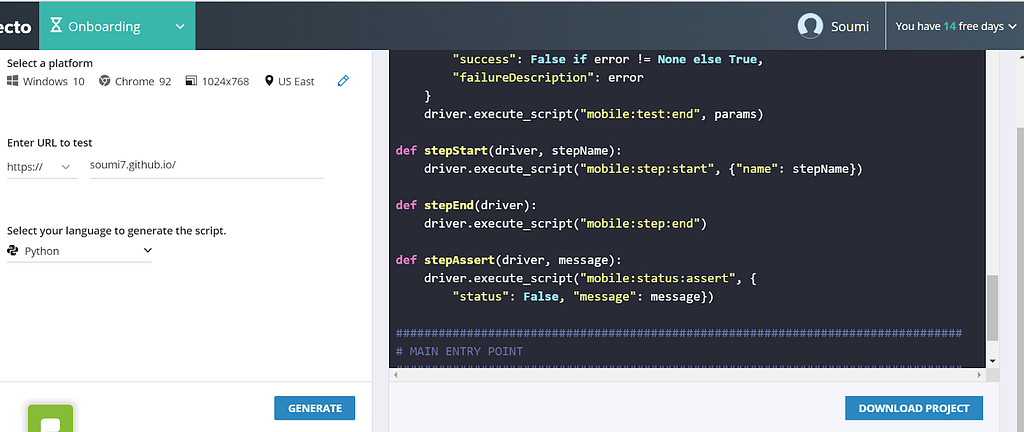Expand the Onboarding dropdown chevron
Viewport: 1024px width, 432px height.
pos(180,27)
